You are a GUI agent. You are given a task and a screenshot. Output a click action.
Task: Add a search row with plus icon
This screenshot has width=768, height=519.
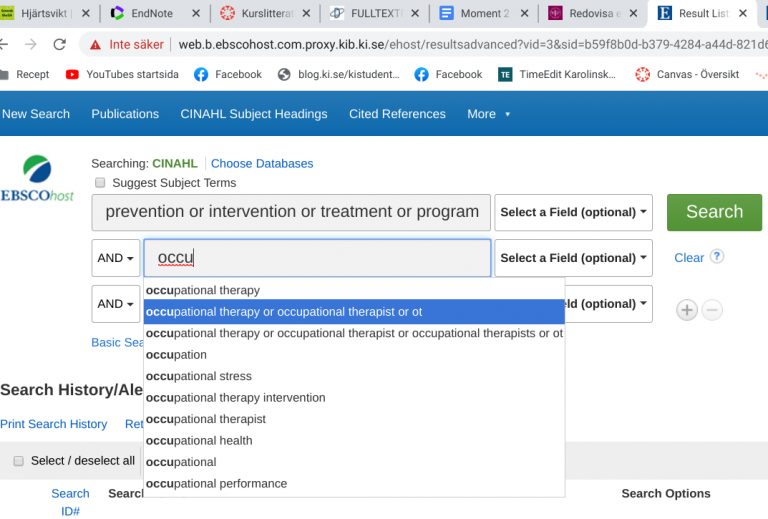tap(687, 310)
